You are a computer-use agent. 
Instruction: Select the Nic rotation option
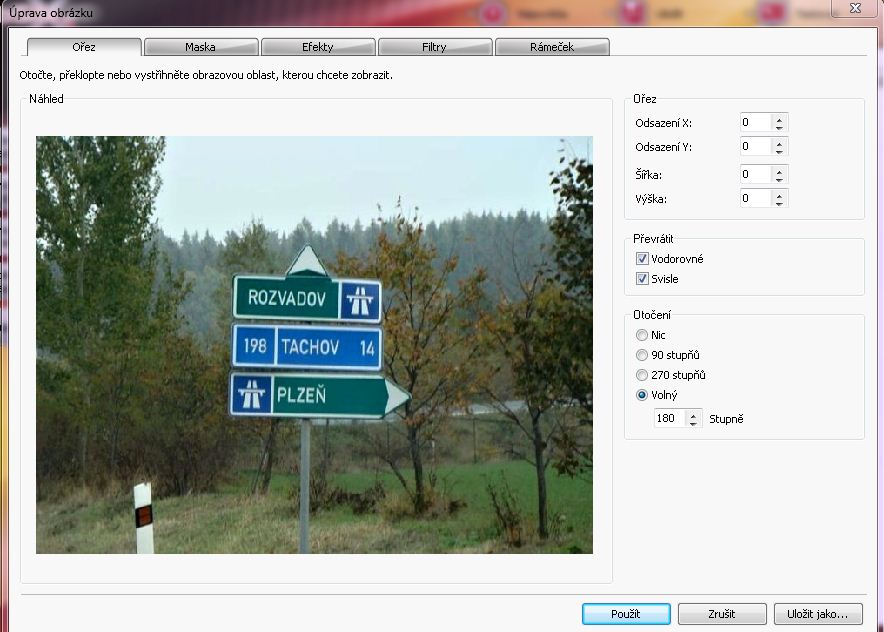[642, 335]
